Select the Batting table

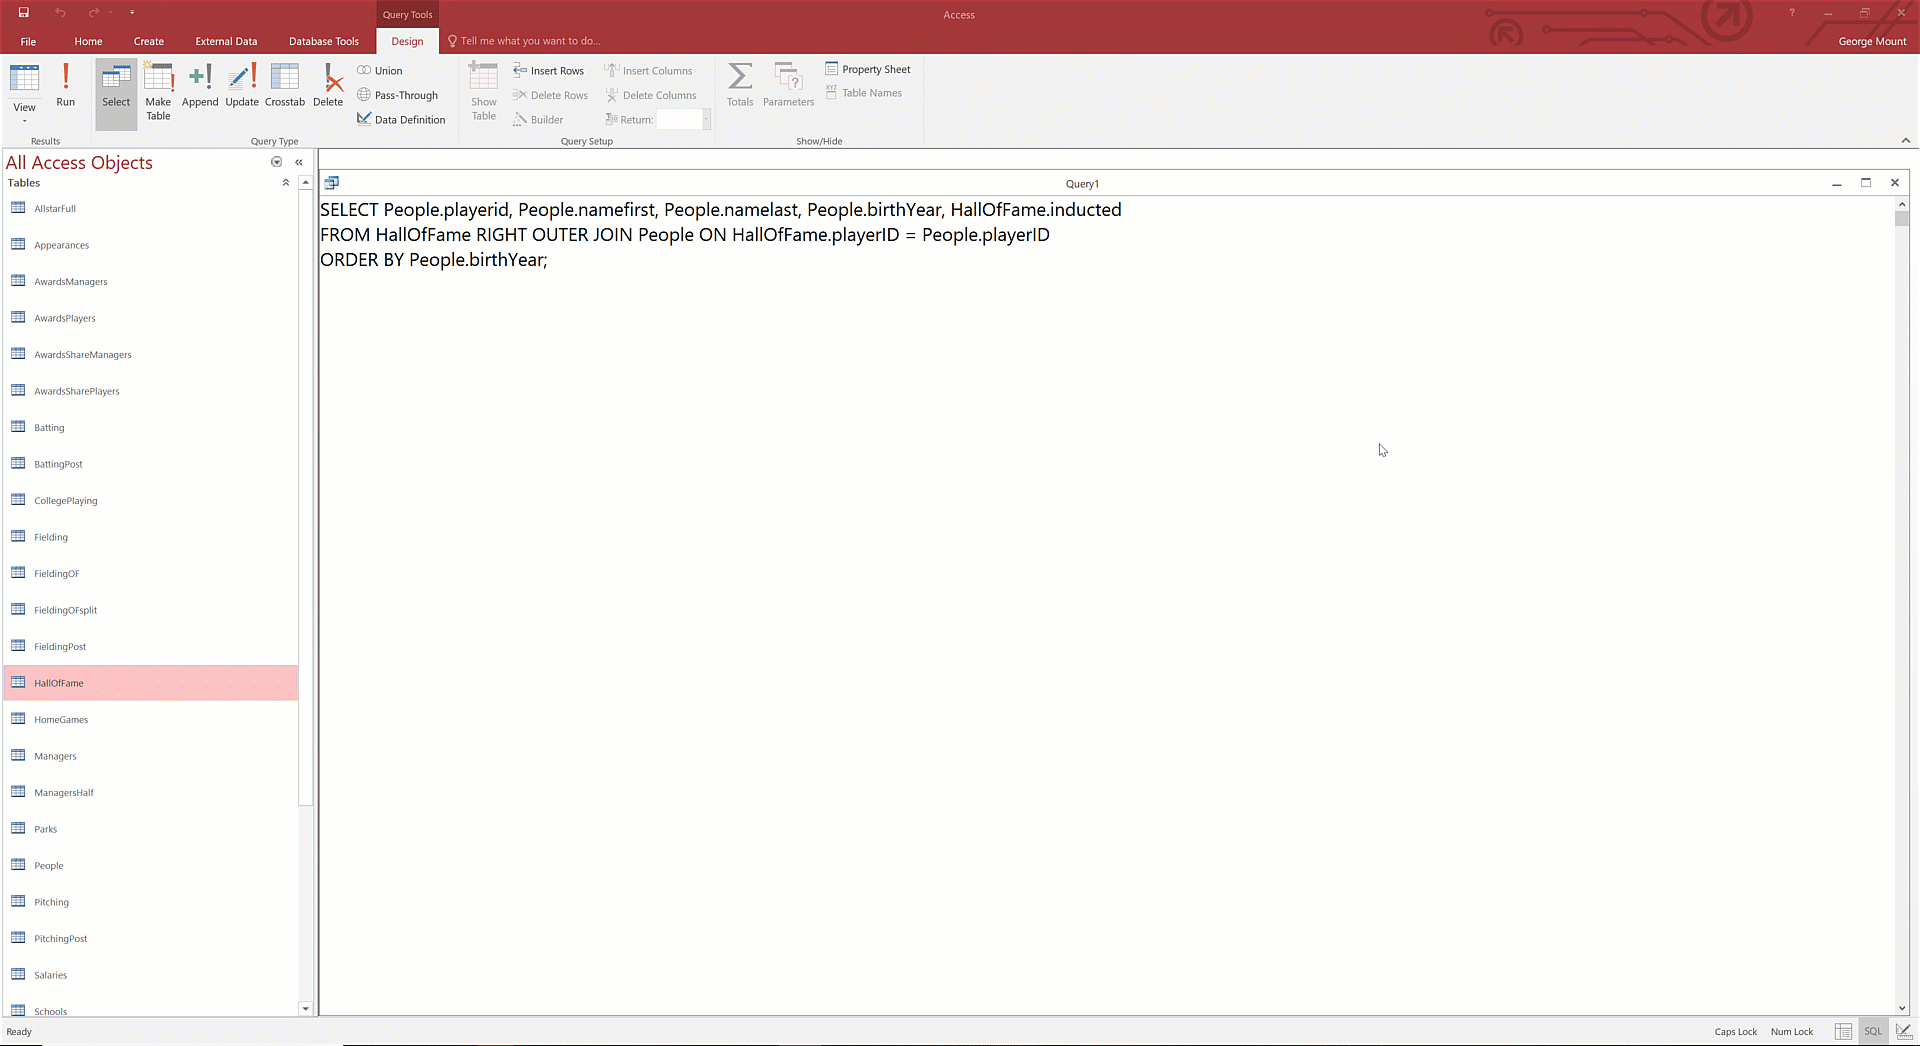tap(152, 428)
